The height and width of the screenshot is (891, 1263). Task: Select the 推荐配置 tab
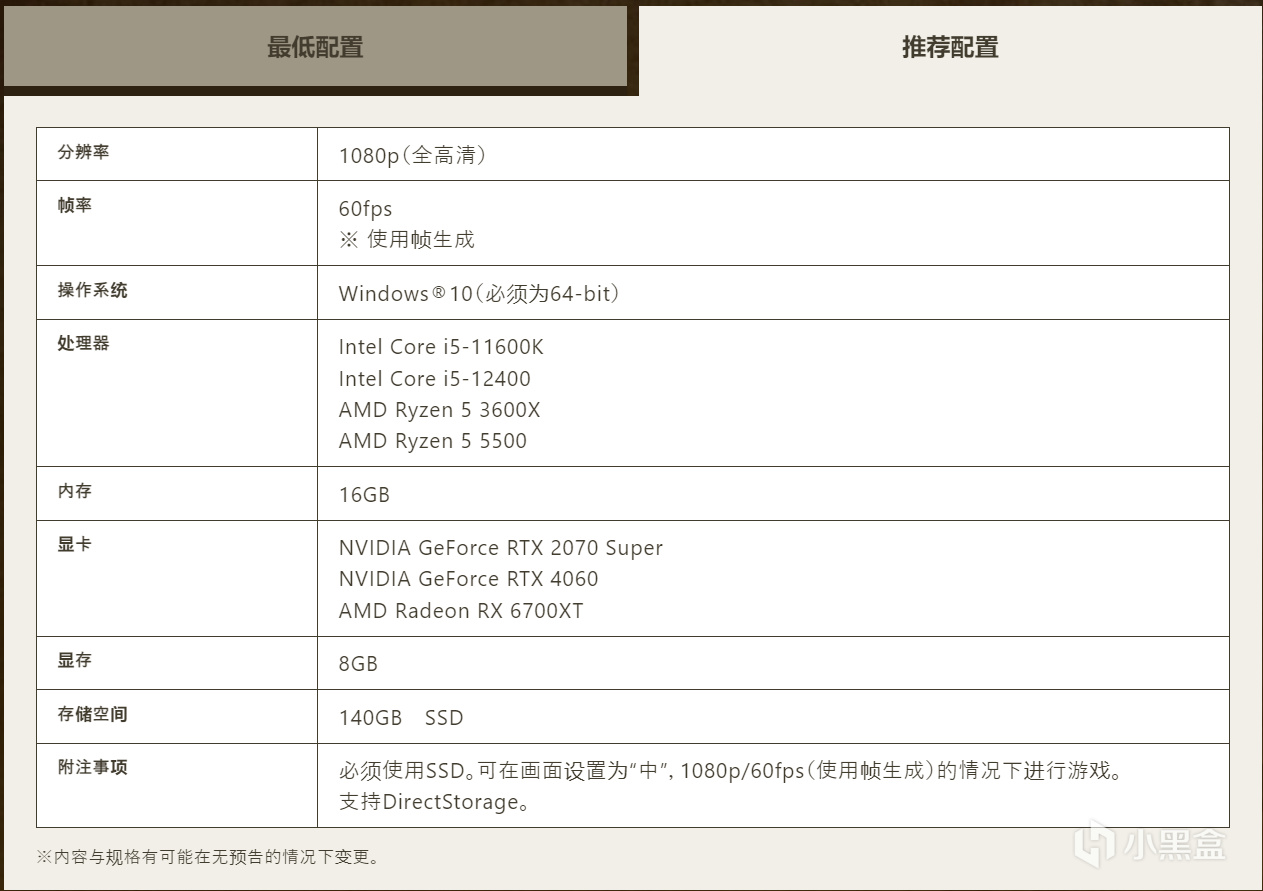(x=950, y=47)
